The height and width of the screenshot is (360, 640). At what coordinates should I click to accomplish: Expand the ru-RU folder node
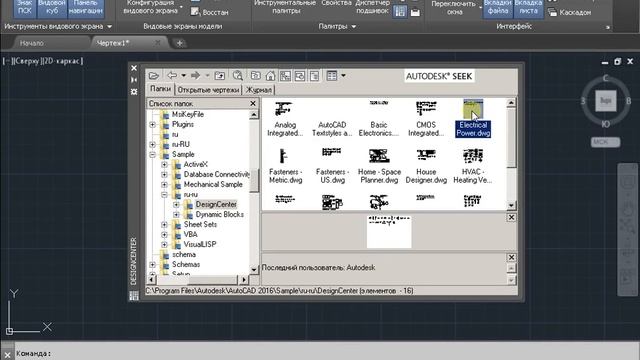pos(152,144)
